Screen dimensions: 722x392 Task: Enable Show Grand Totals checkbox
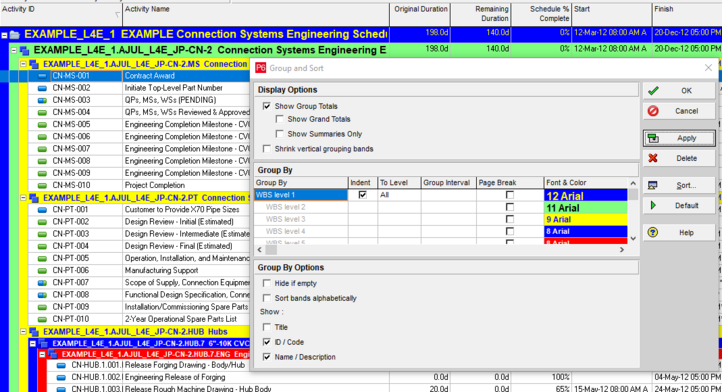[x=279, y=119]
